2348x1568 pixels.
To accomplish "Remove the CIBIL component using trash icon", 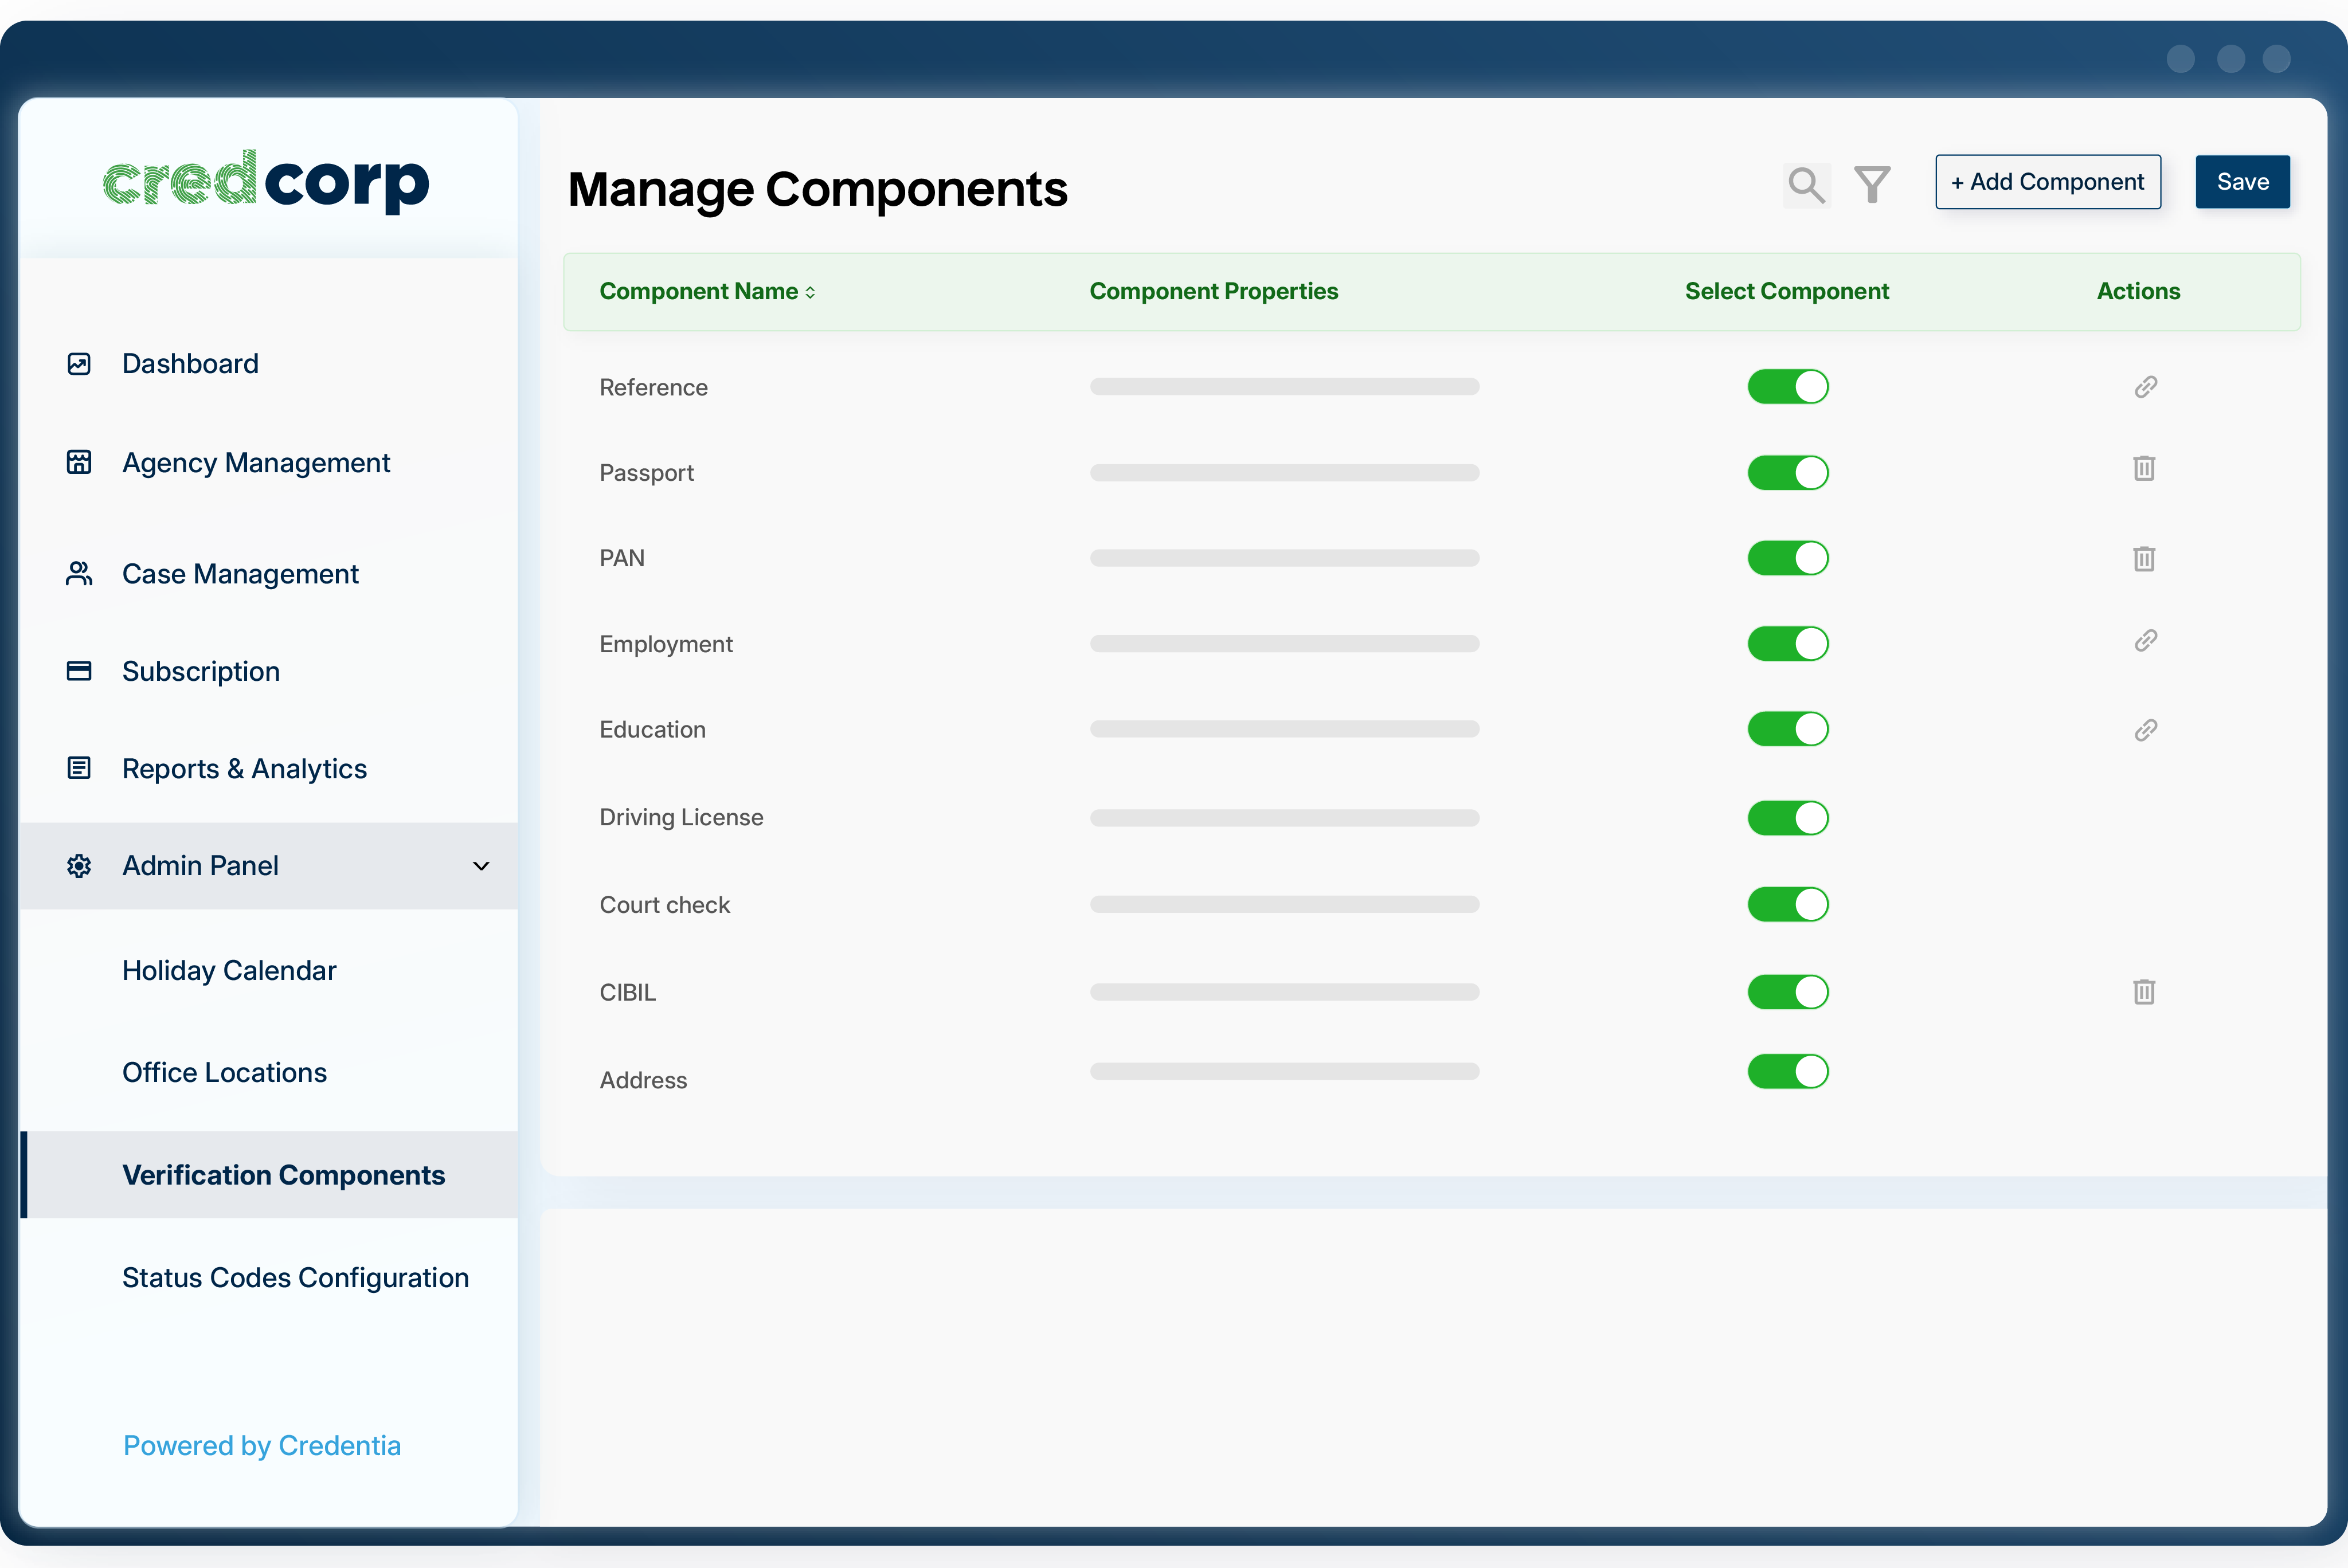I will pos(2144,992).
